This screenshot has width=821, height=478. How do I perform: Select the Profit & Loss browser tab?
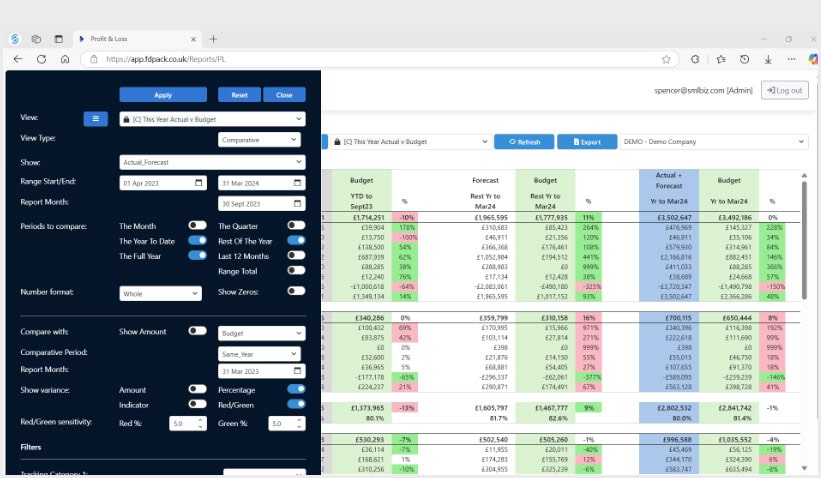point(137,39)
